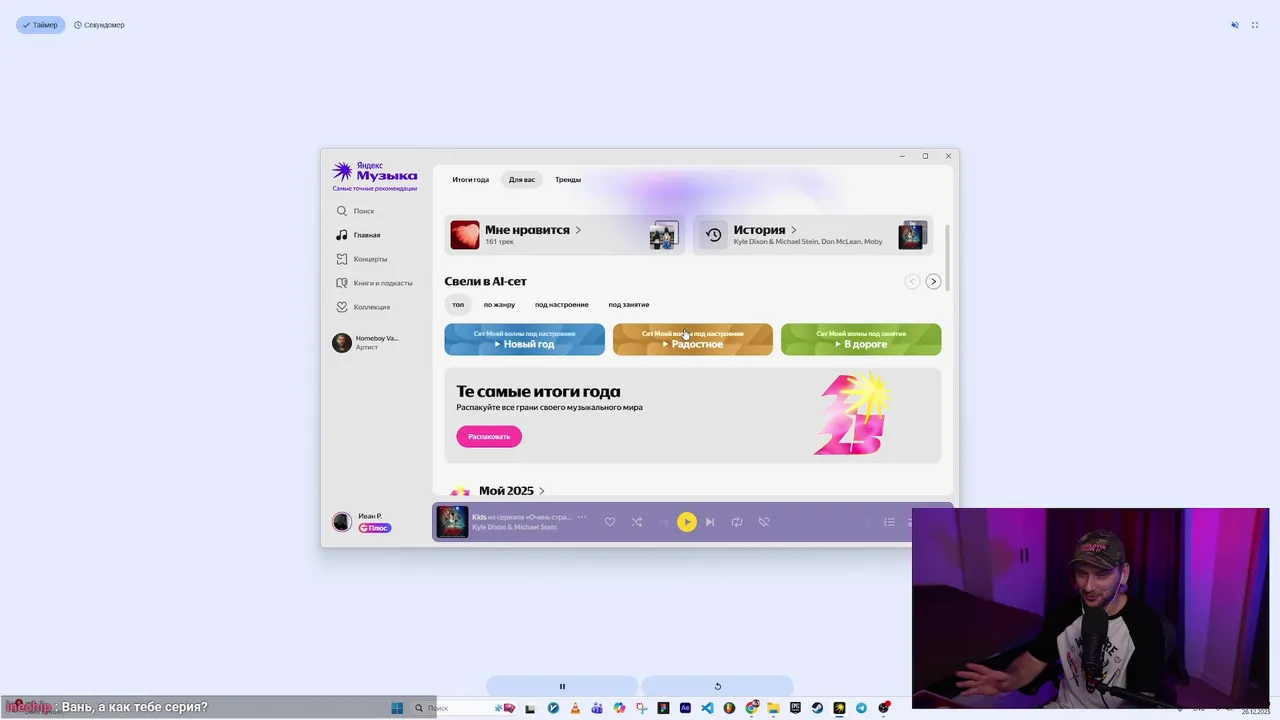The image size is (1280, 720).
Task: Open Книги и подкасты section
Action: pos(374,283)
